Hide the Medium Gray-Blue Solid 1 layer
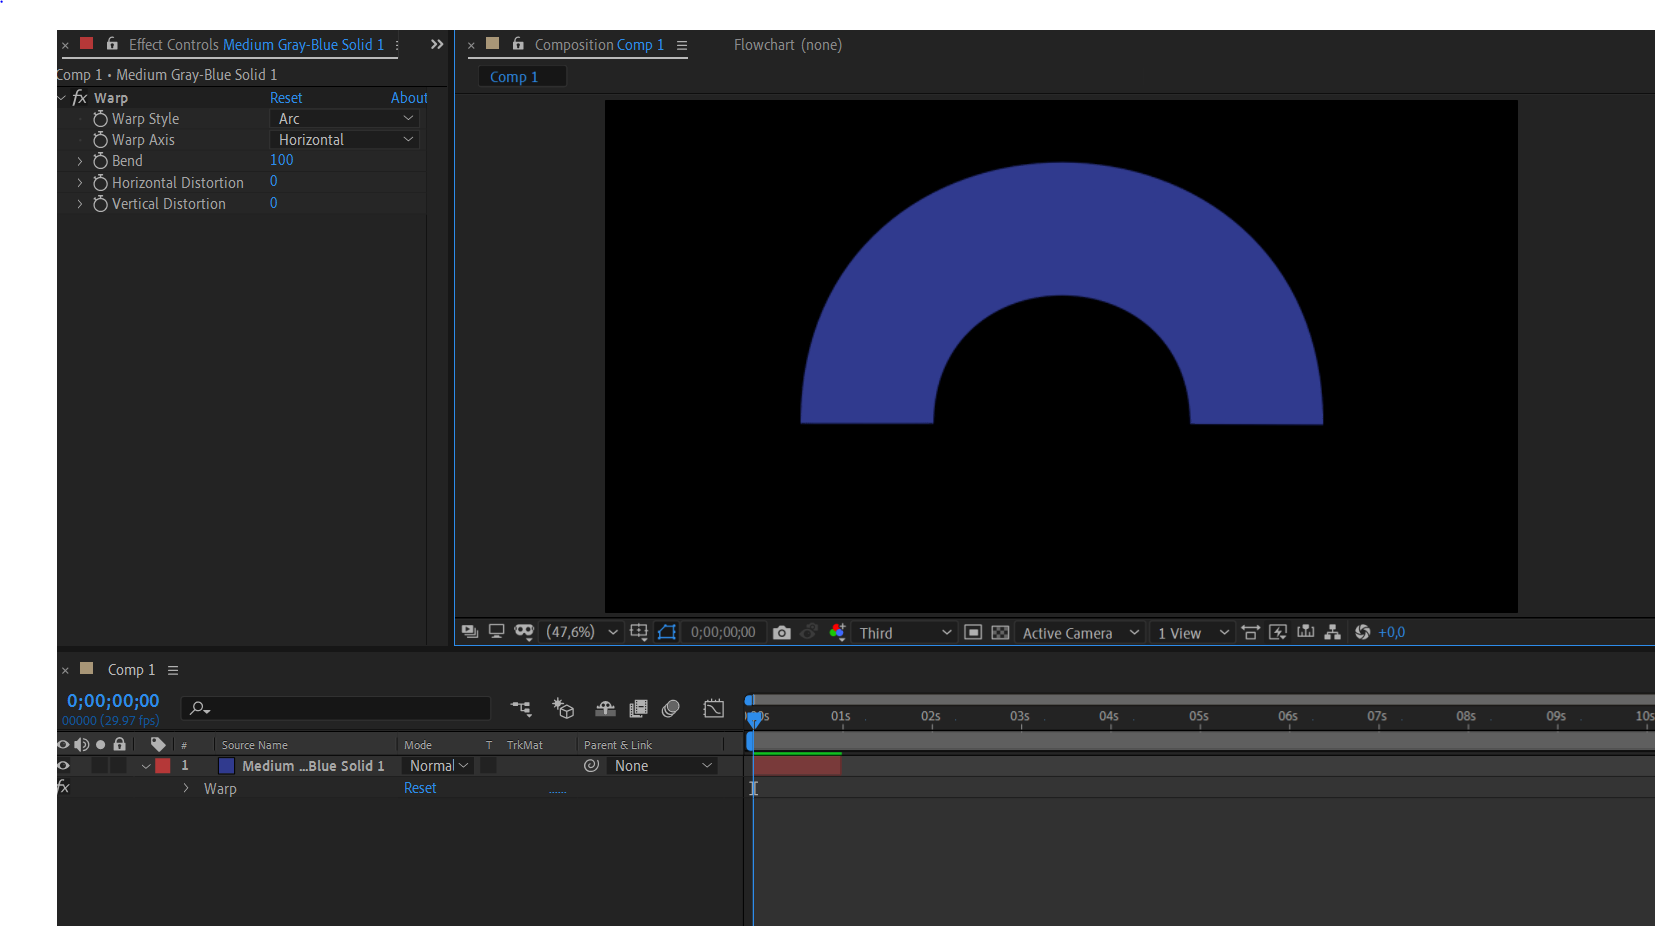 click(64, 766)
